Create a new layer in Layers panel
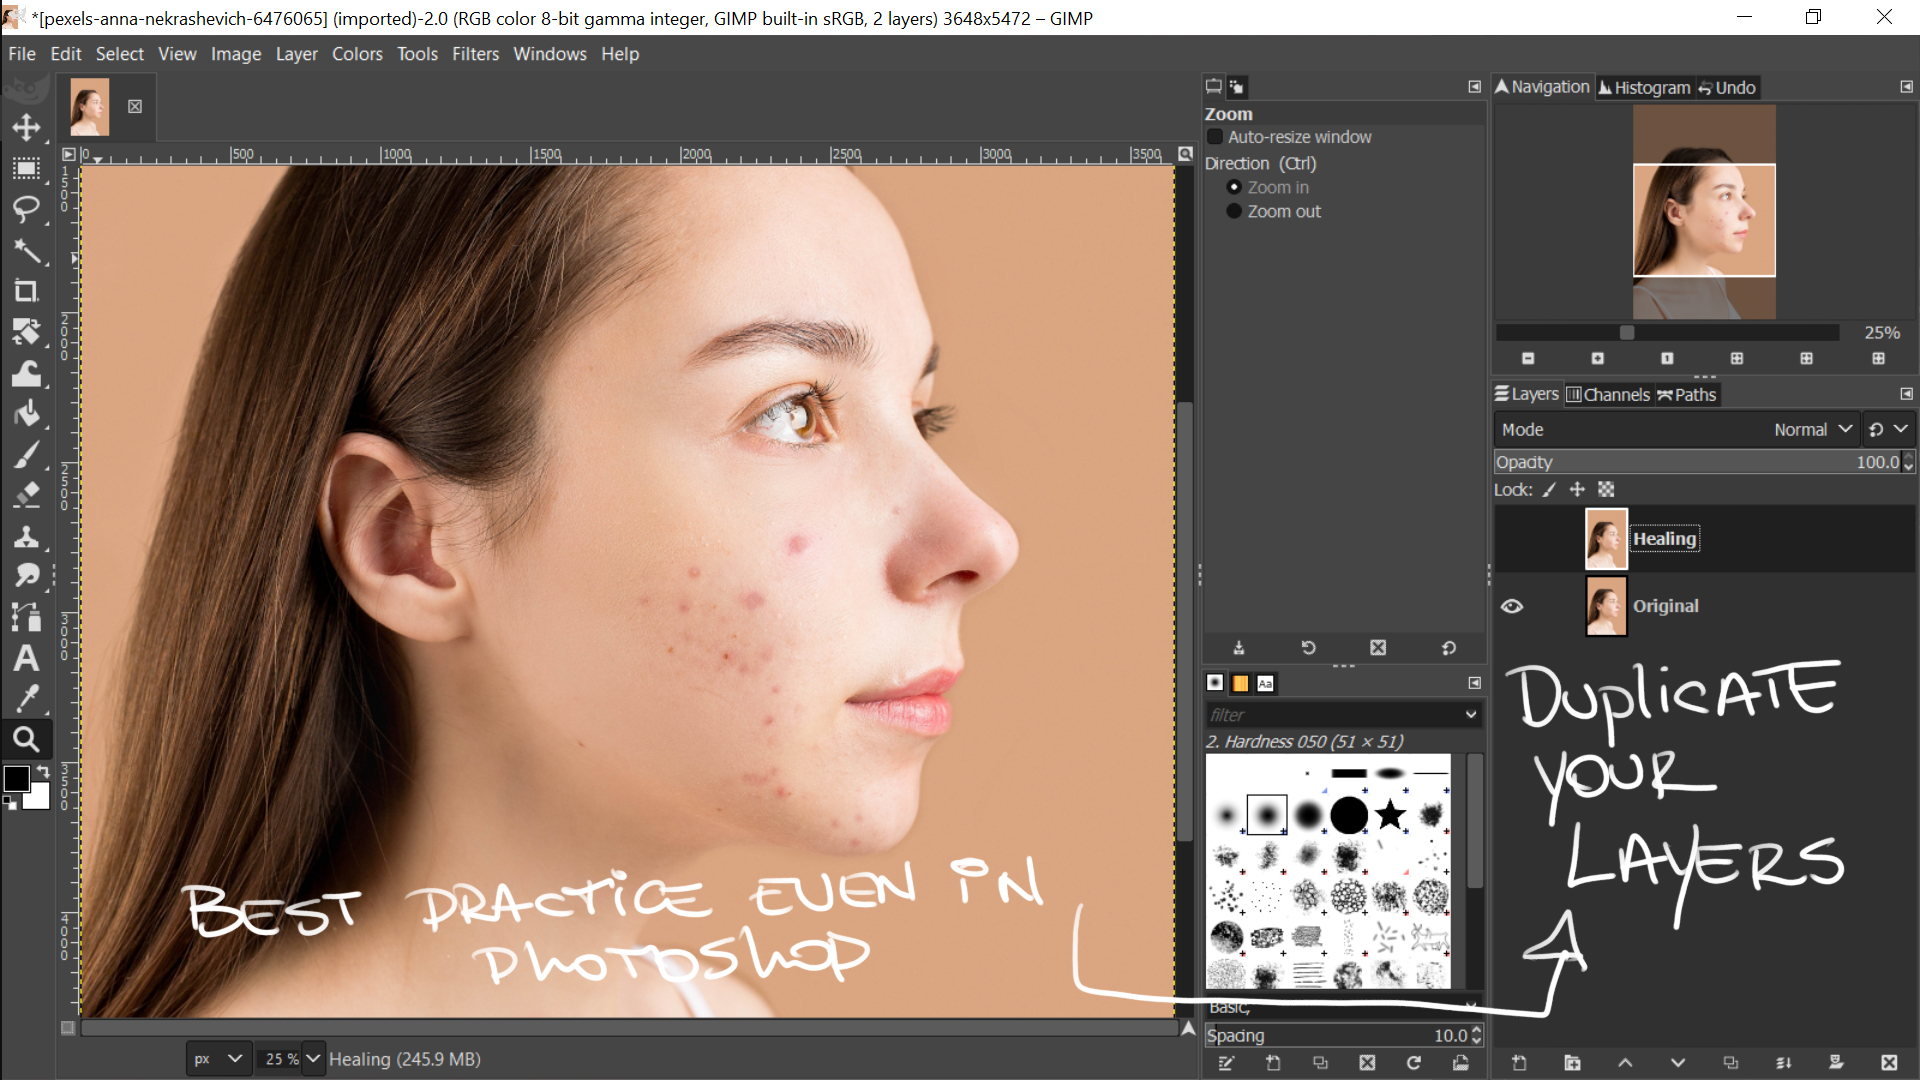Screen dimensions: 1920x1080 (x=1519, y=1063)
